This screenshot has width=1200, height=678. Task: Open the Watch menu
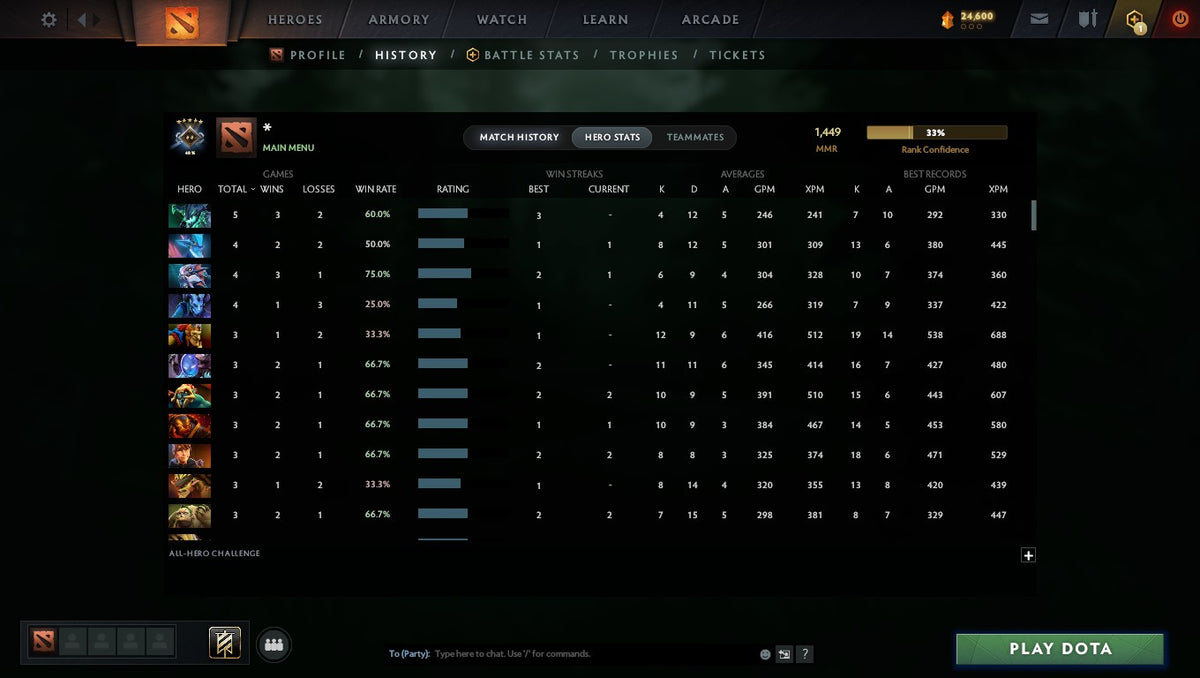coord(502,19)
